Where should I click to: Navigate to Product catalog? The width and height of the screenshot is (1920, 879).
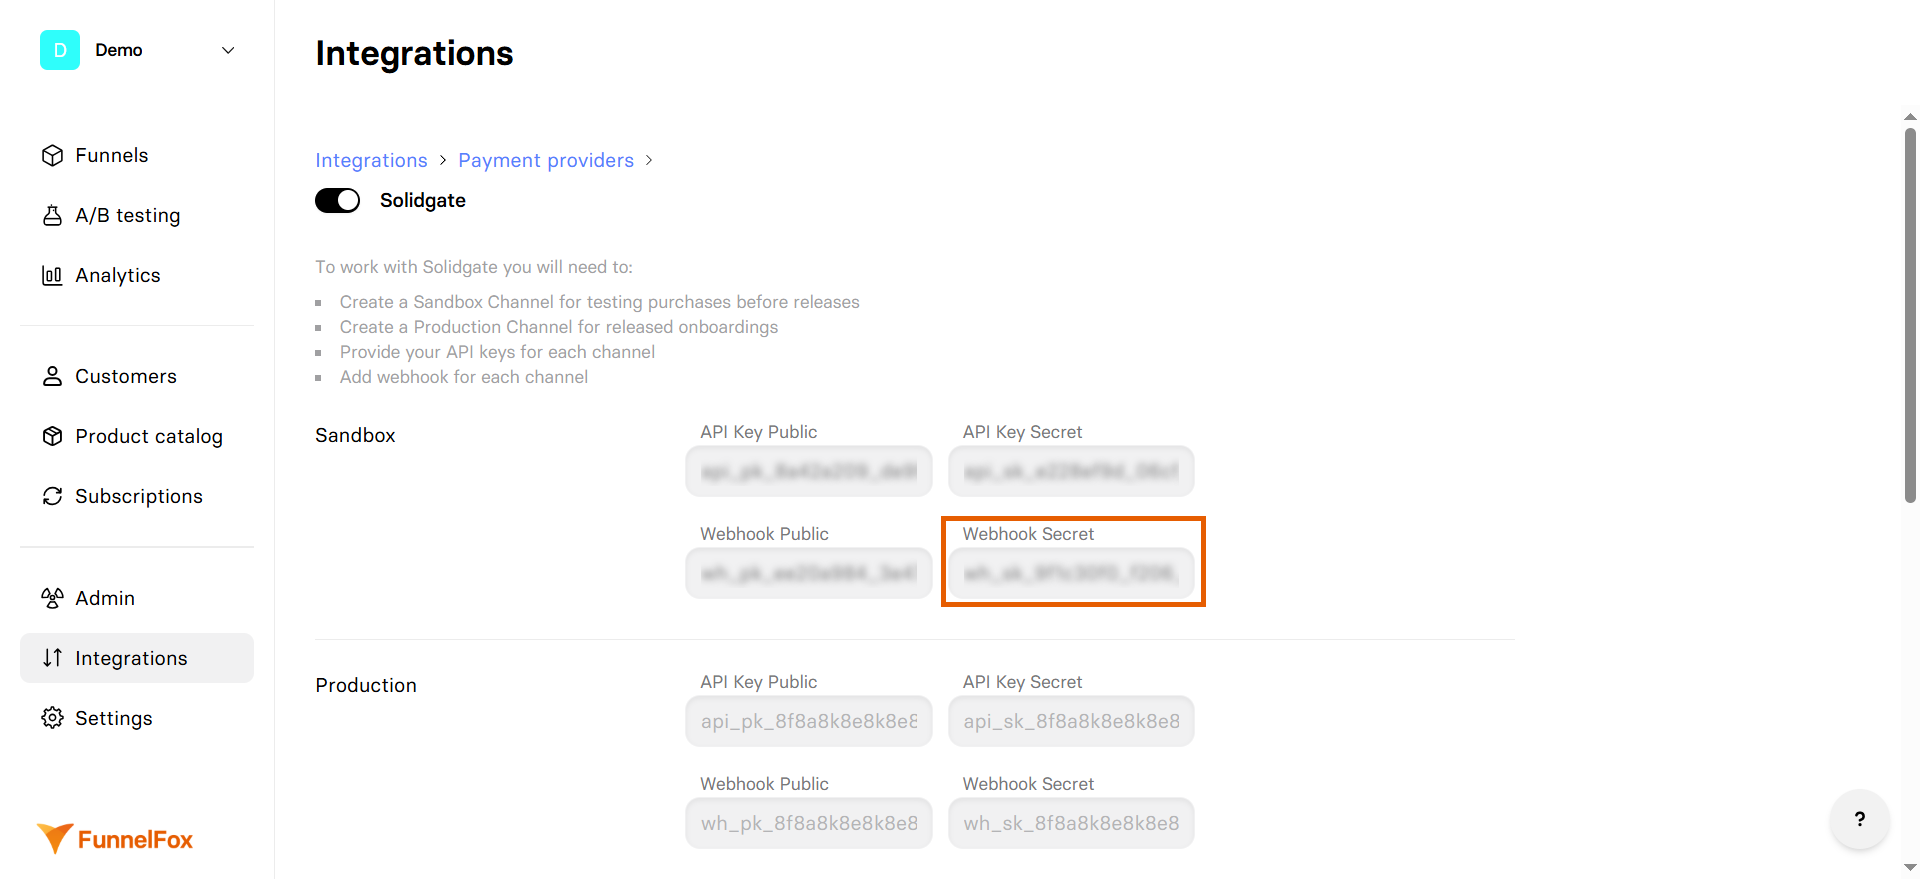[x=137, y=436]
